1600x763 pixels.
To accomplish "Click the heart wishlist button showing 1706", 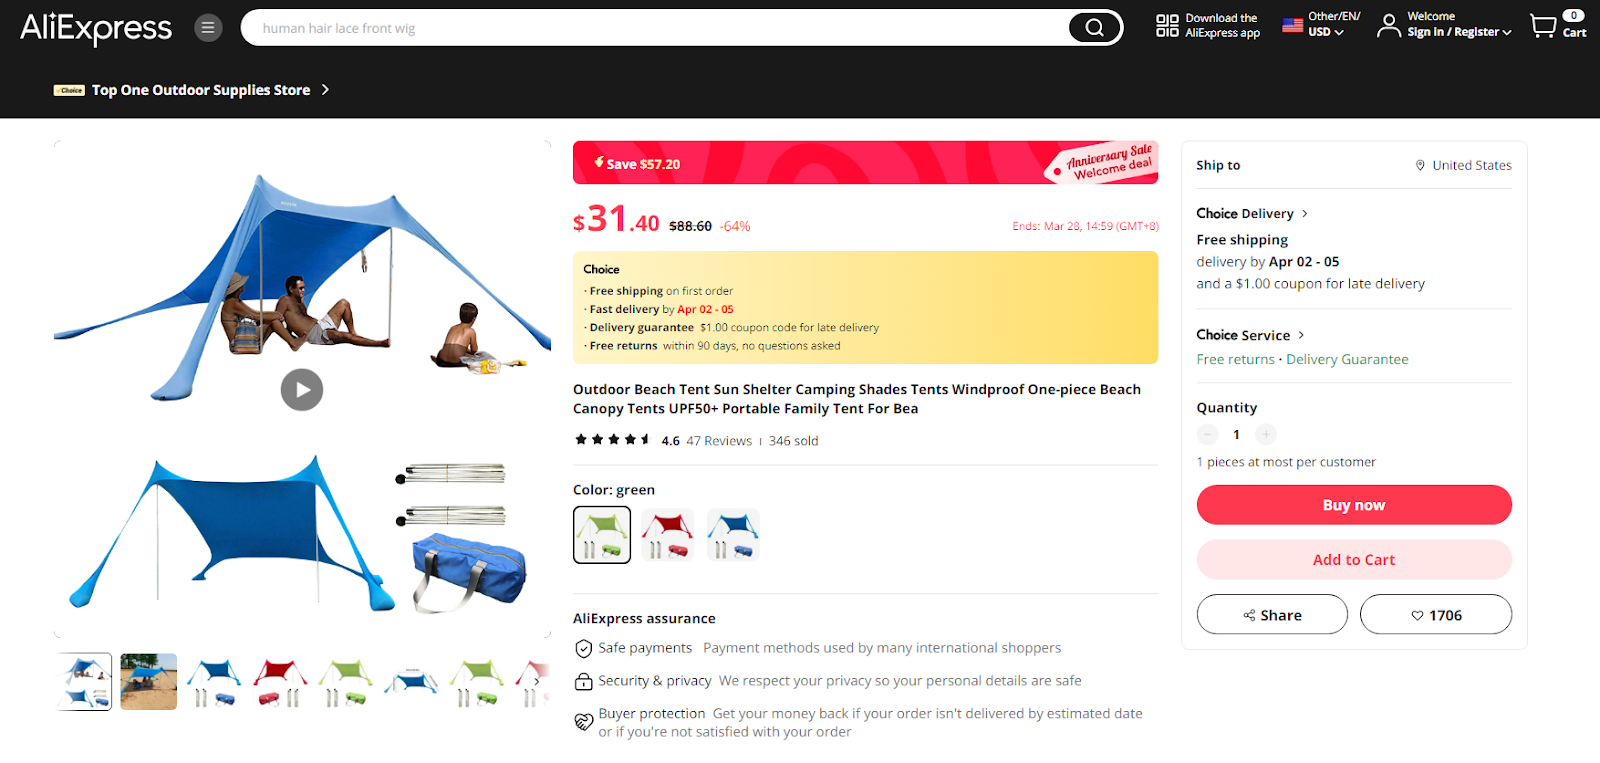I will point(1435,614).
